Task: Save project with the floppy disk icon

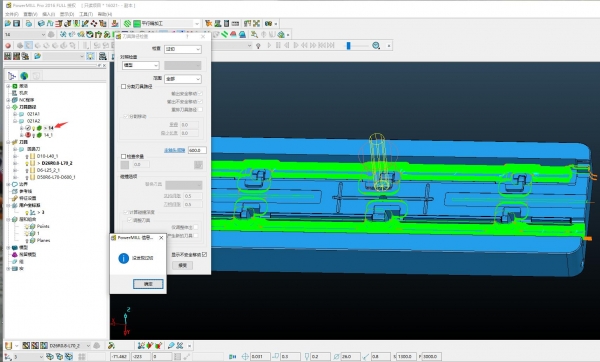Action: pyautogui.click(x=16, y=24)
